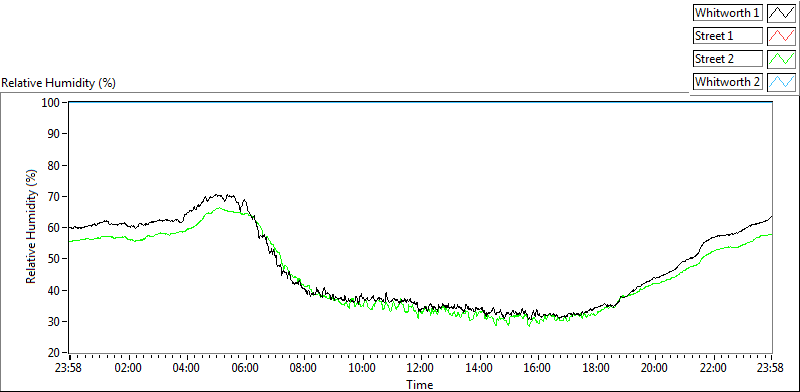Screen dimensions: 800x392
Task: Click the Street 2 green plot icon
Action: [x=781, y=59]
